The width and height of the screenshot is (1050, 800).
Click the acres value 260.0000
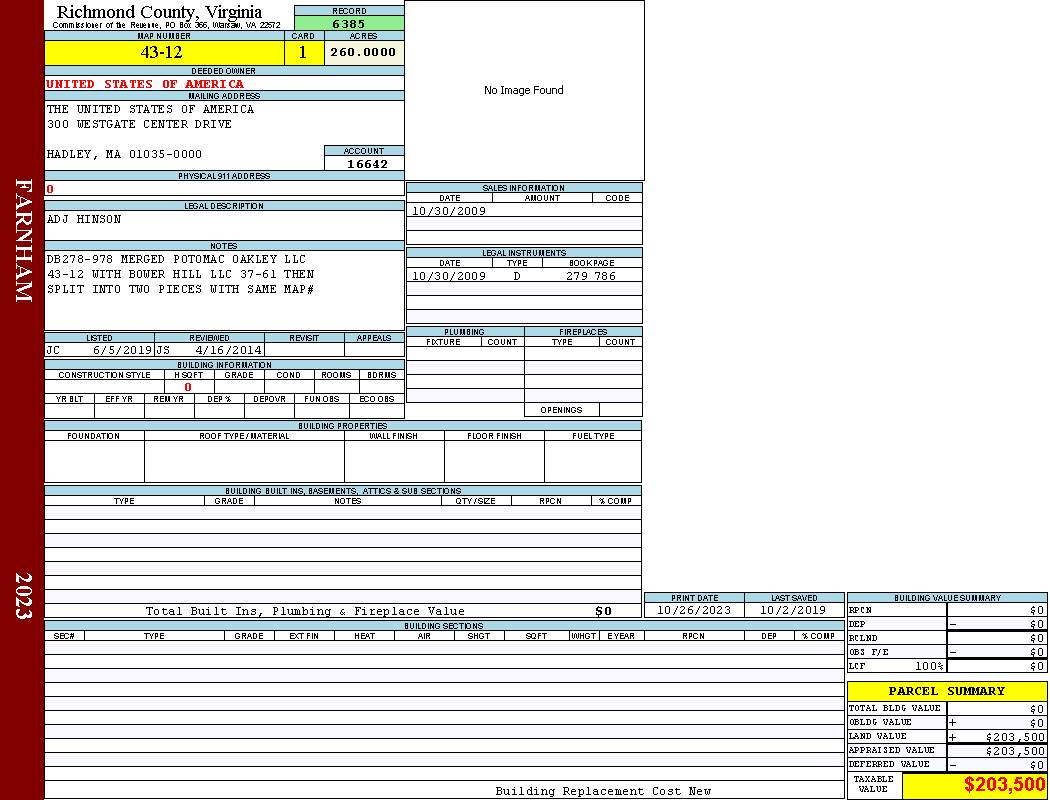[x=364, y=53]
